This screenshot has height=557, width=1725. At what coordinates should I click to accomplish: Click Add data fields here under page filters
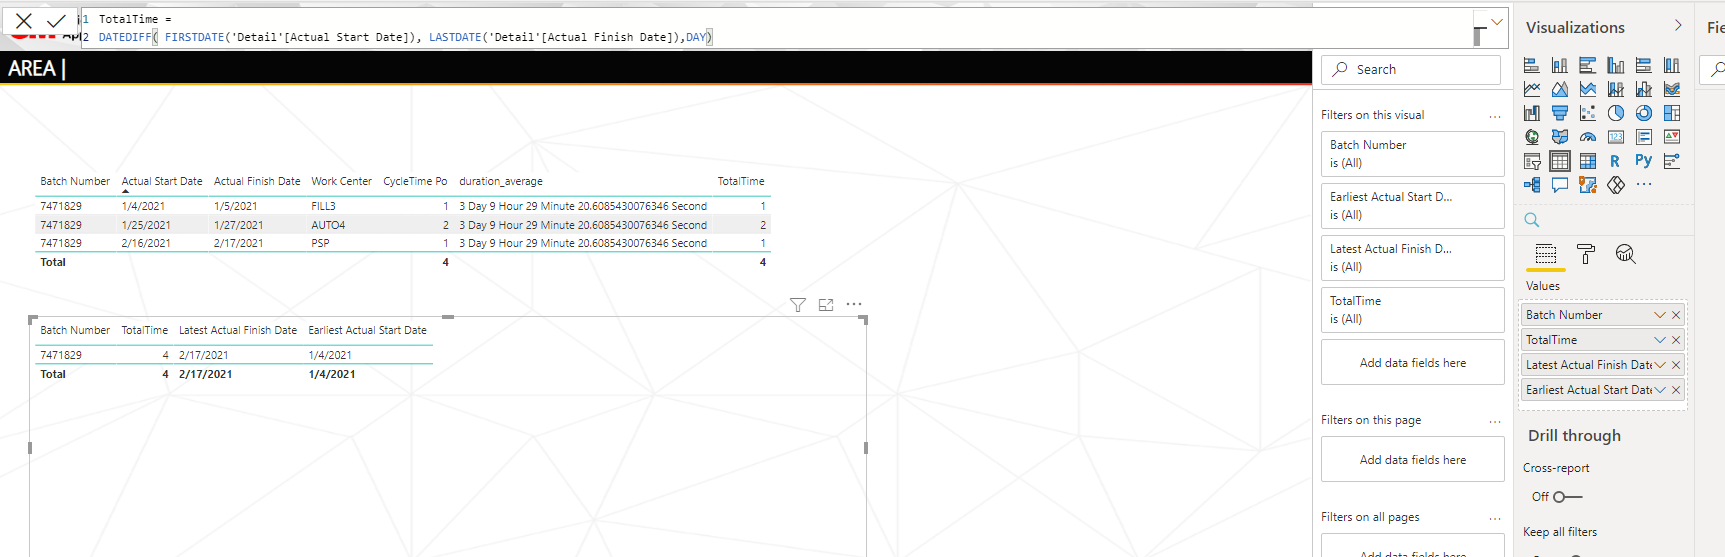pos(1412,460)
